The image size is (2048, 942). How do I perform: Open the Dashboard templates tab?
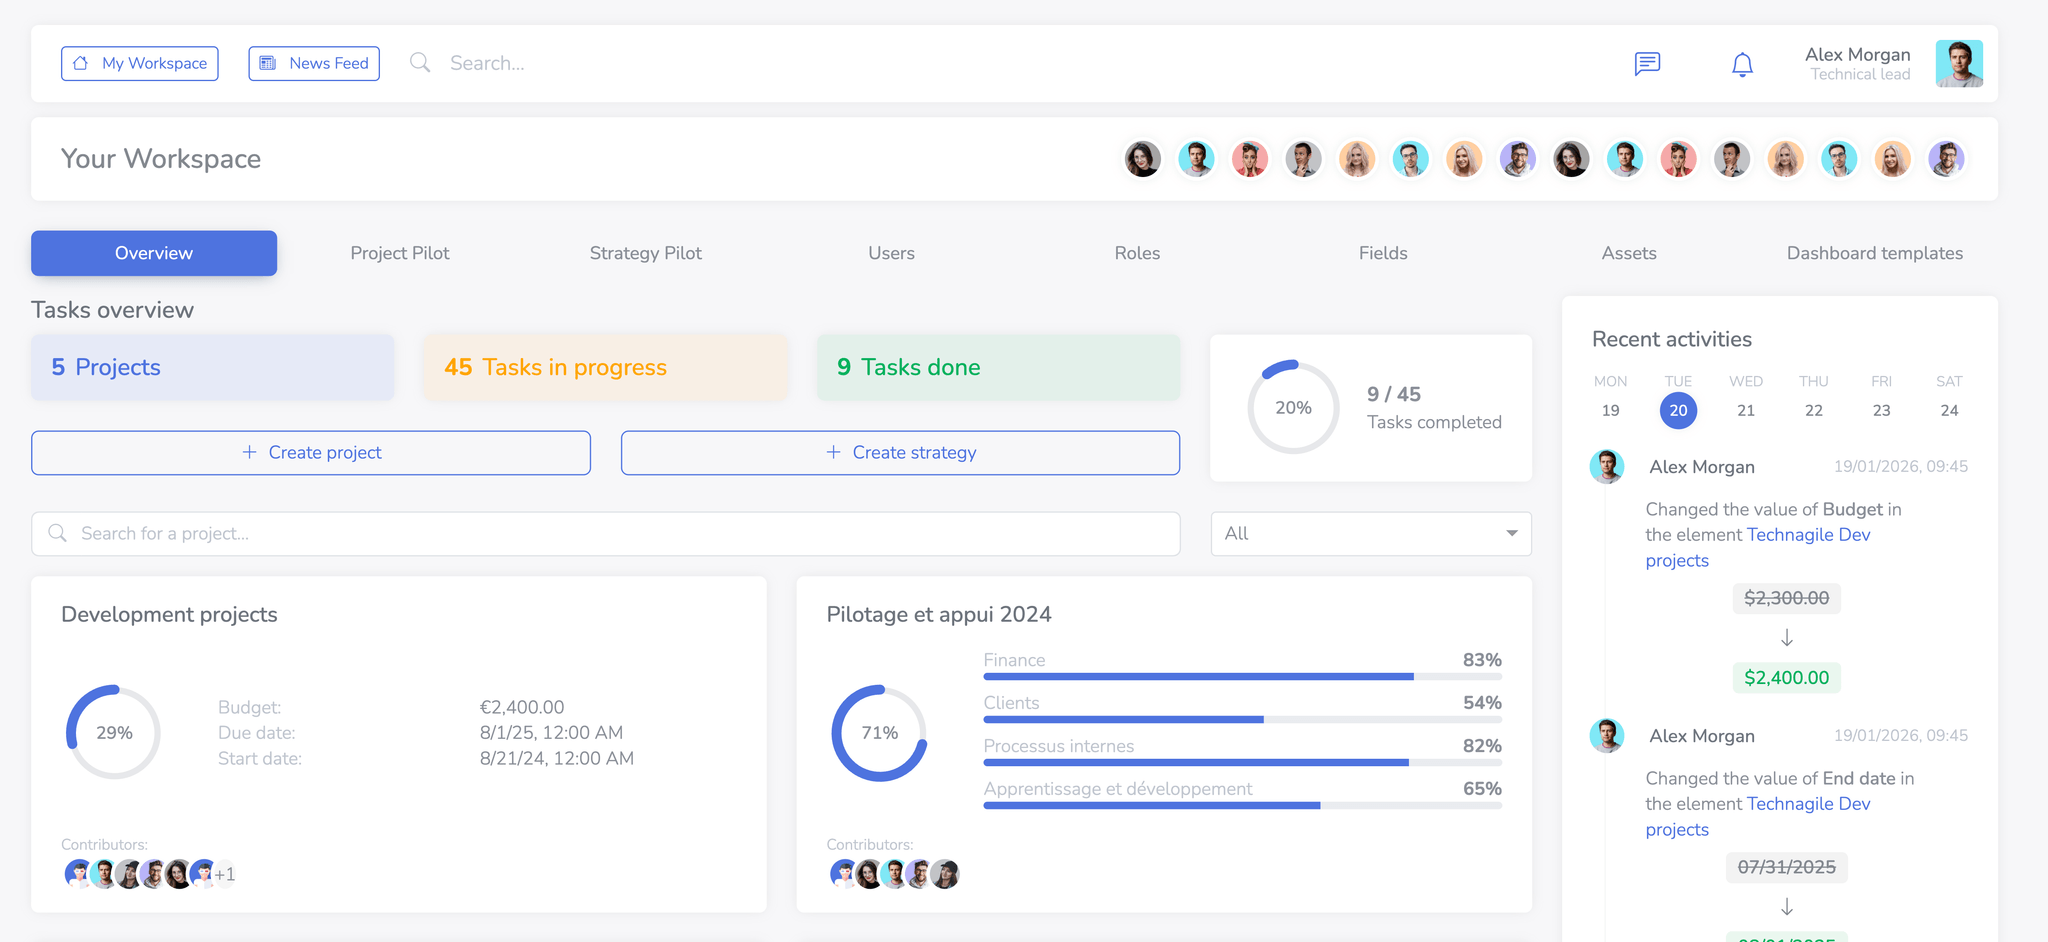coord(1874,253)
